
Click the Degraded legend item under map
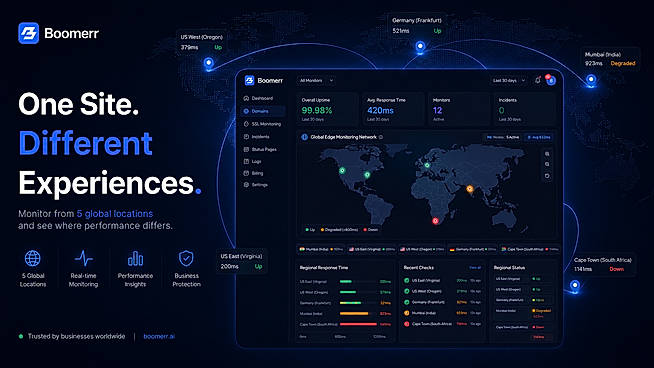click(x=340, y=229)
